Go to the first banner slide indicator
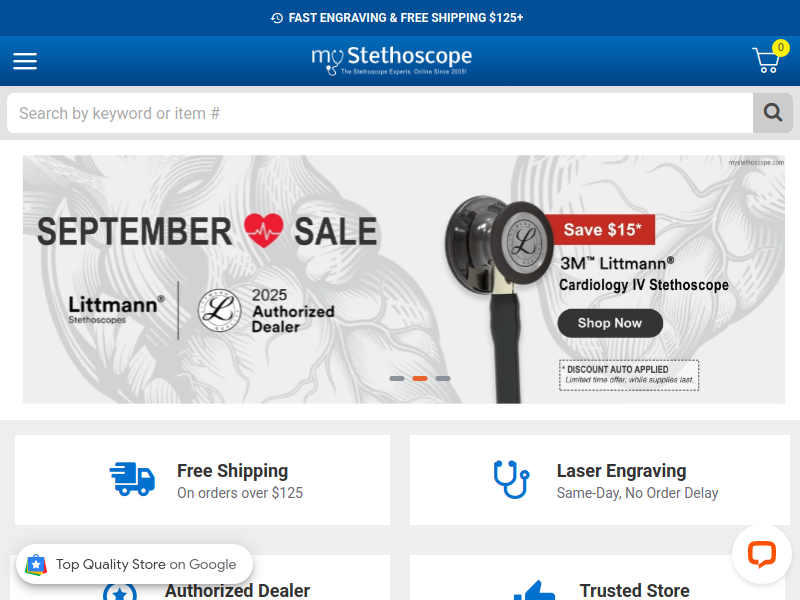Image resolution: width=800 pixels, height=600 pixels. pos(397,379)
